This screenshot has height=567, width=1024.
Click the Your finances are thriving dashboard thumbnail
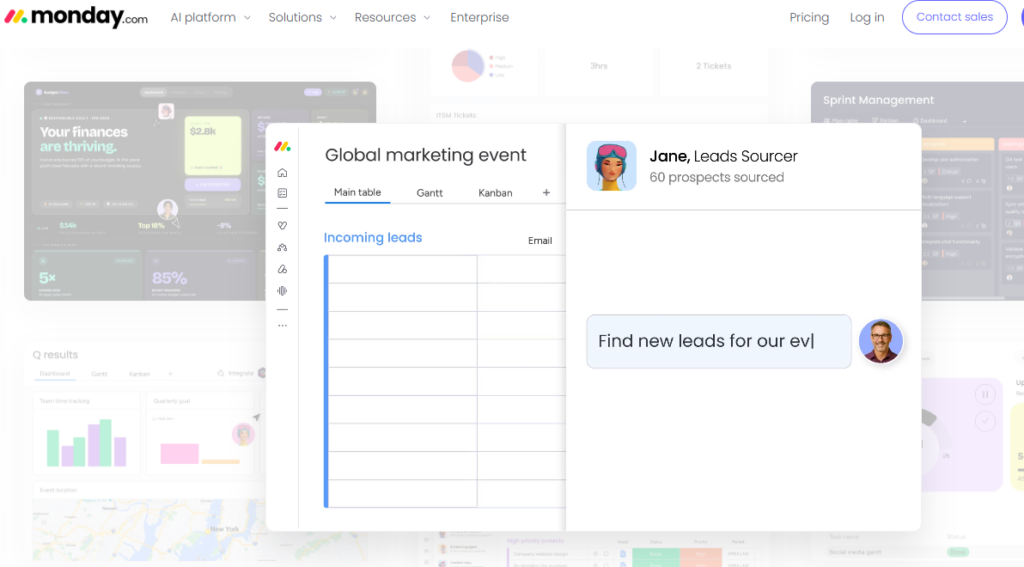tap(200, 191)
